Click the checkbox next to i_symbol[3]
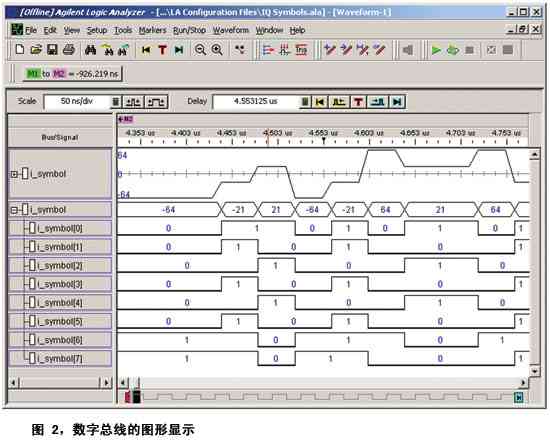 [32, 284]
